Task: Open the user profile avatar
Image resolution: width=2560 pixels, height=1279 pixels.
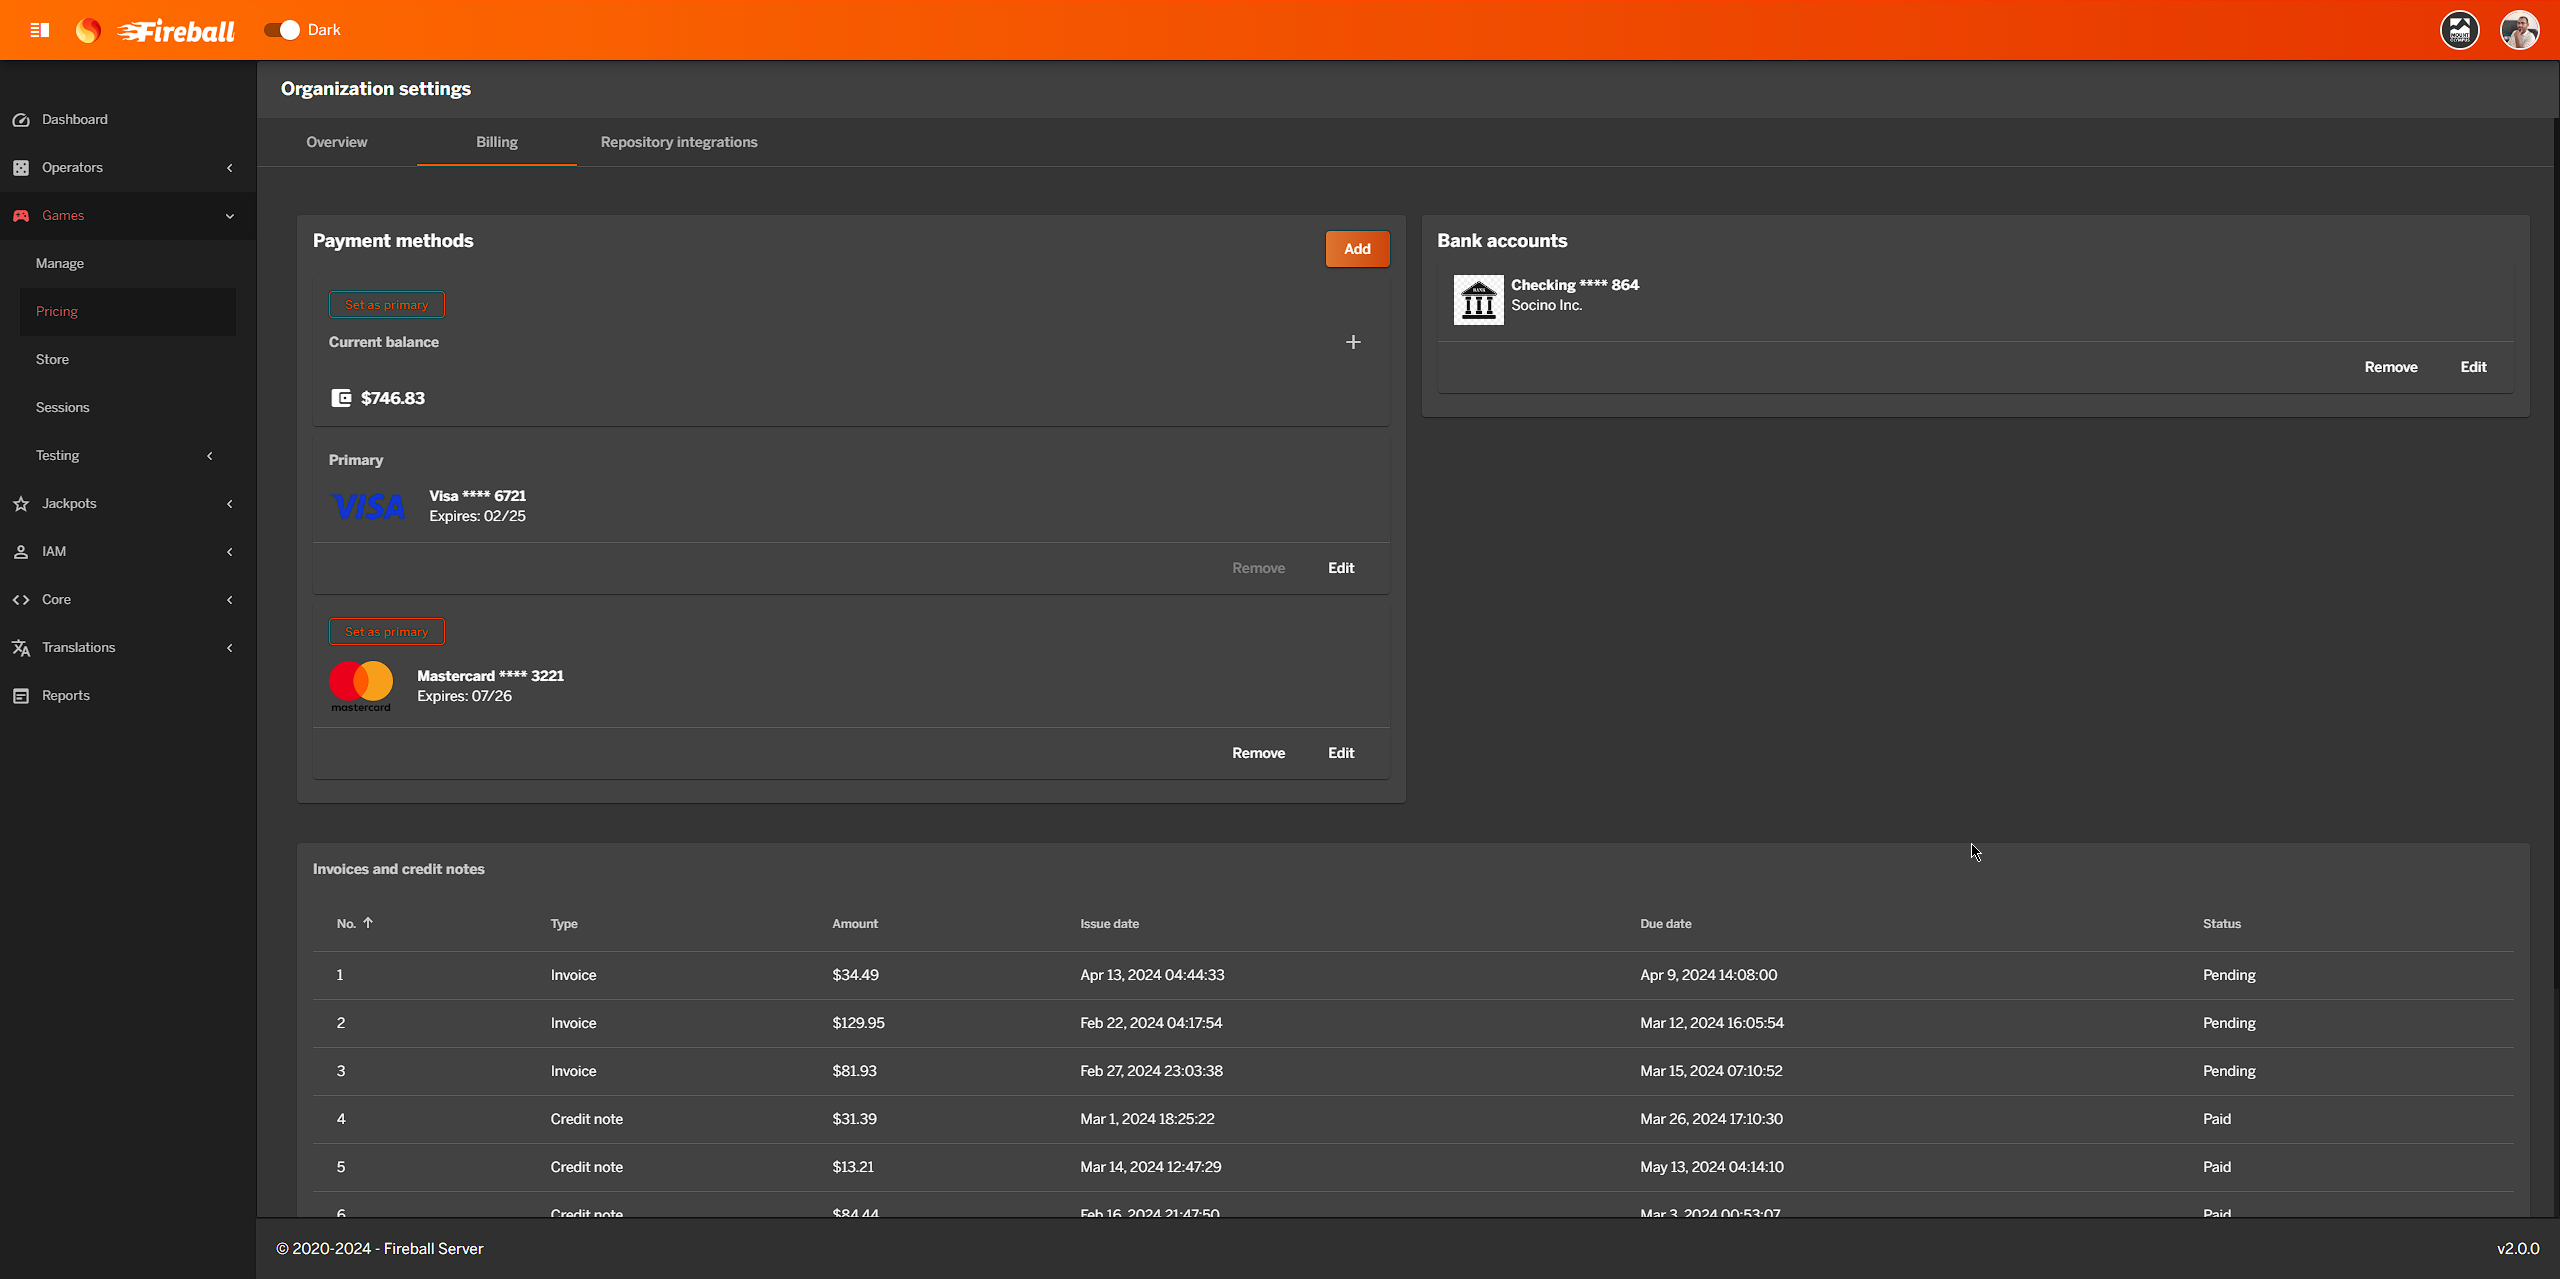Action: tap(2519, 30)
